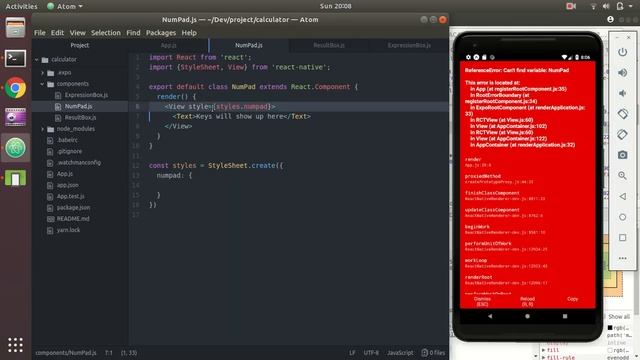Open the Atom app menu dropdown
The width and height of the screenshot is (640, 360).
[x=64, y=6]
